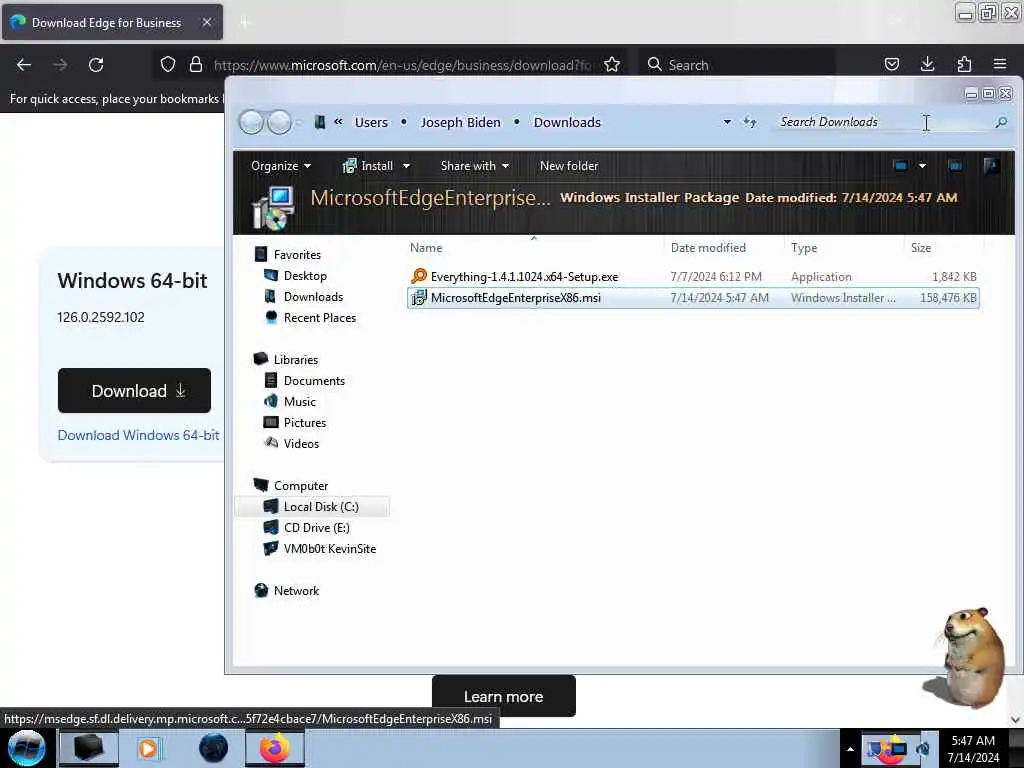Change your view icon in Explorer toolbar
Image resolution: width=1024 pixels, height=768 pixels.
click(900, 166)
